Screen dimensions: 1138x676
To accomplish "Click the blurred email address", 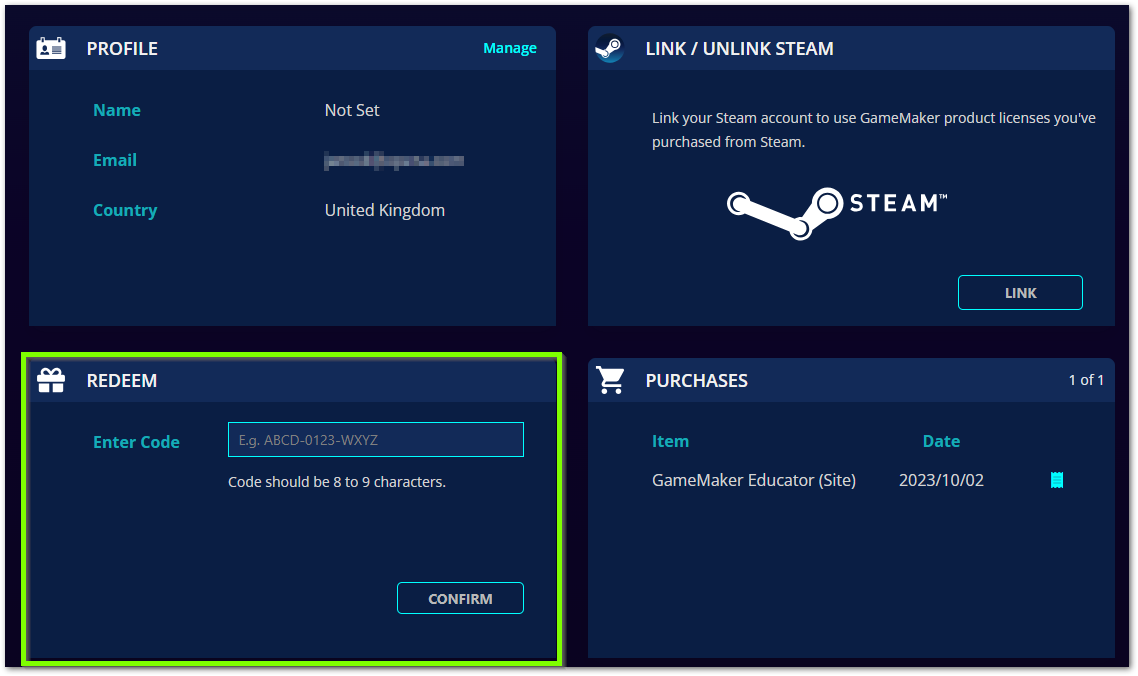I will [394, 160].
